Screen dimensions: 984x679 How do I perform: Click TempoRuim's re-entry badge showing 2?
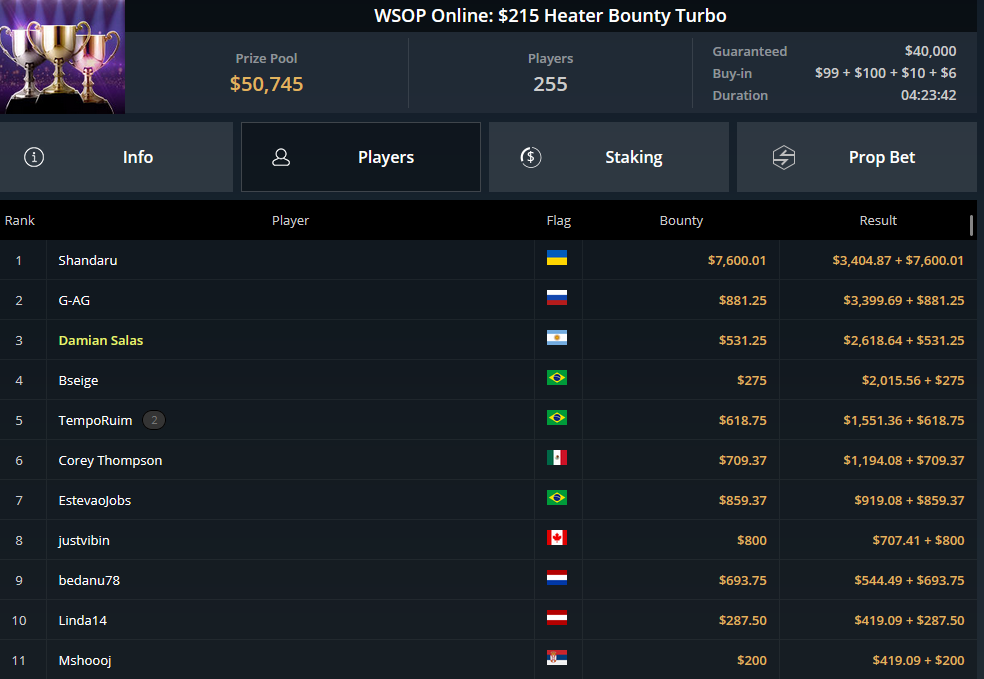[154, 420]
